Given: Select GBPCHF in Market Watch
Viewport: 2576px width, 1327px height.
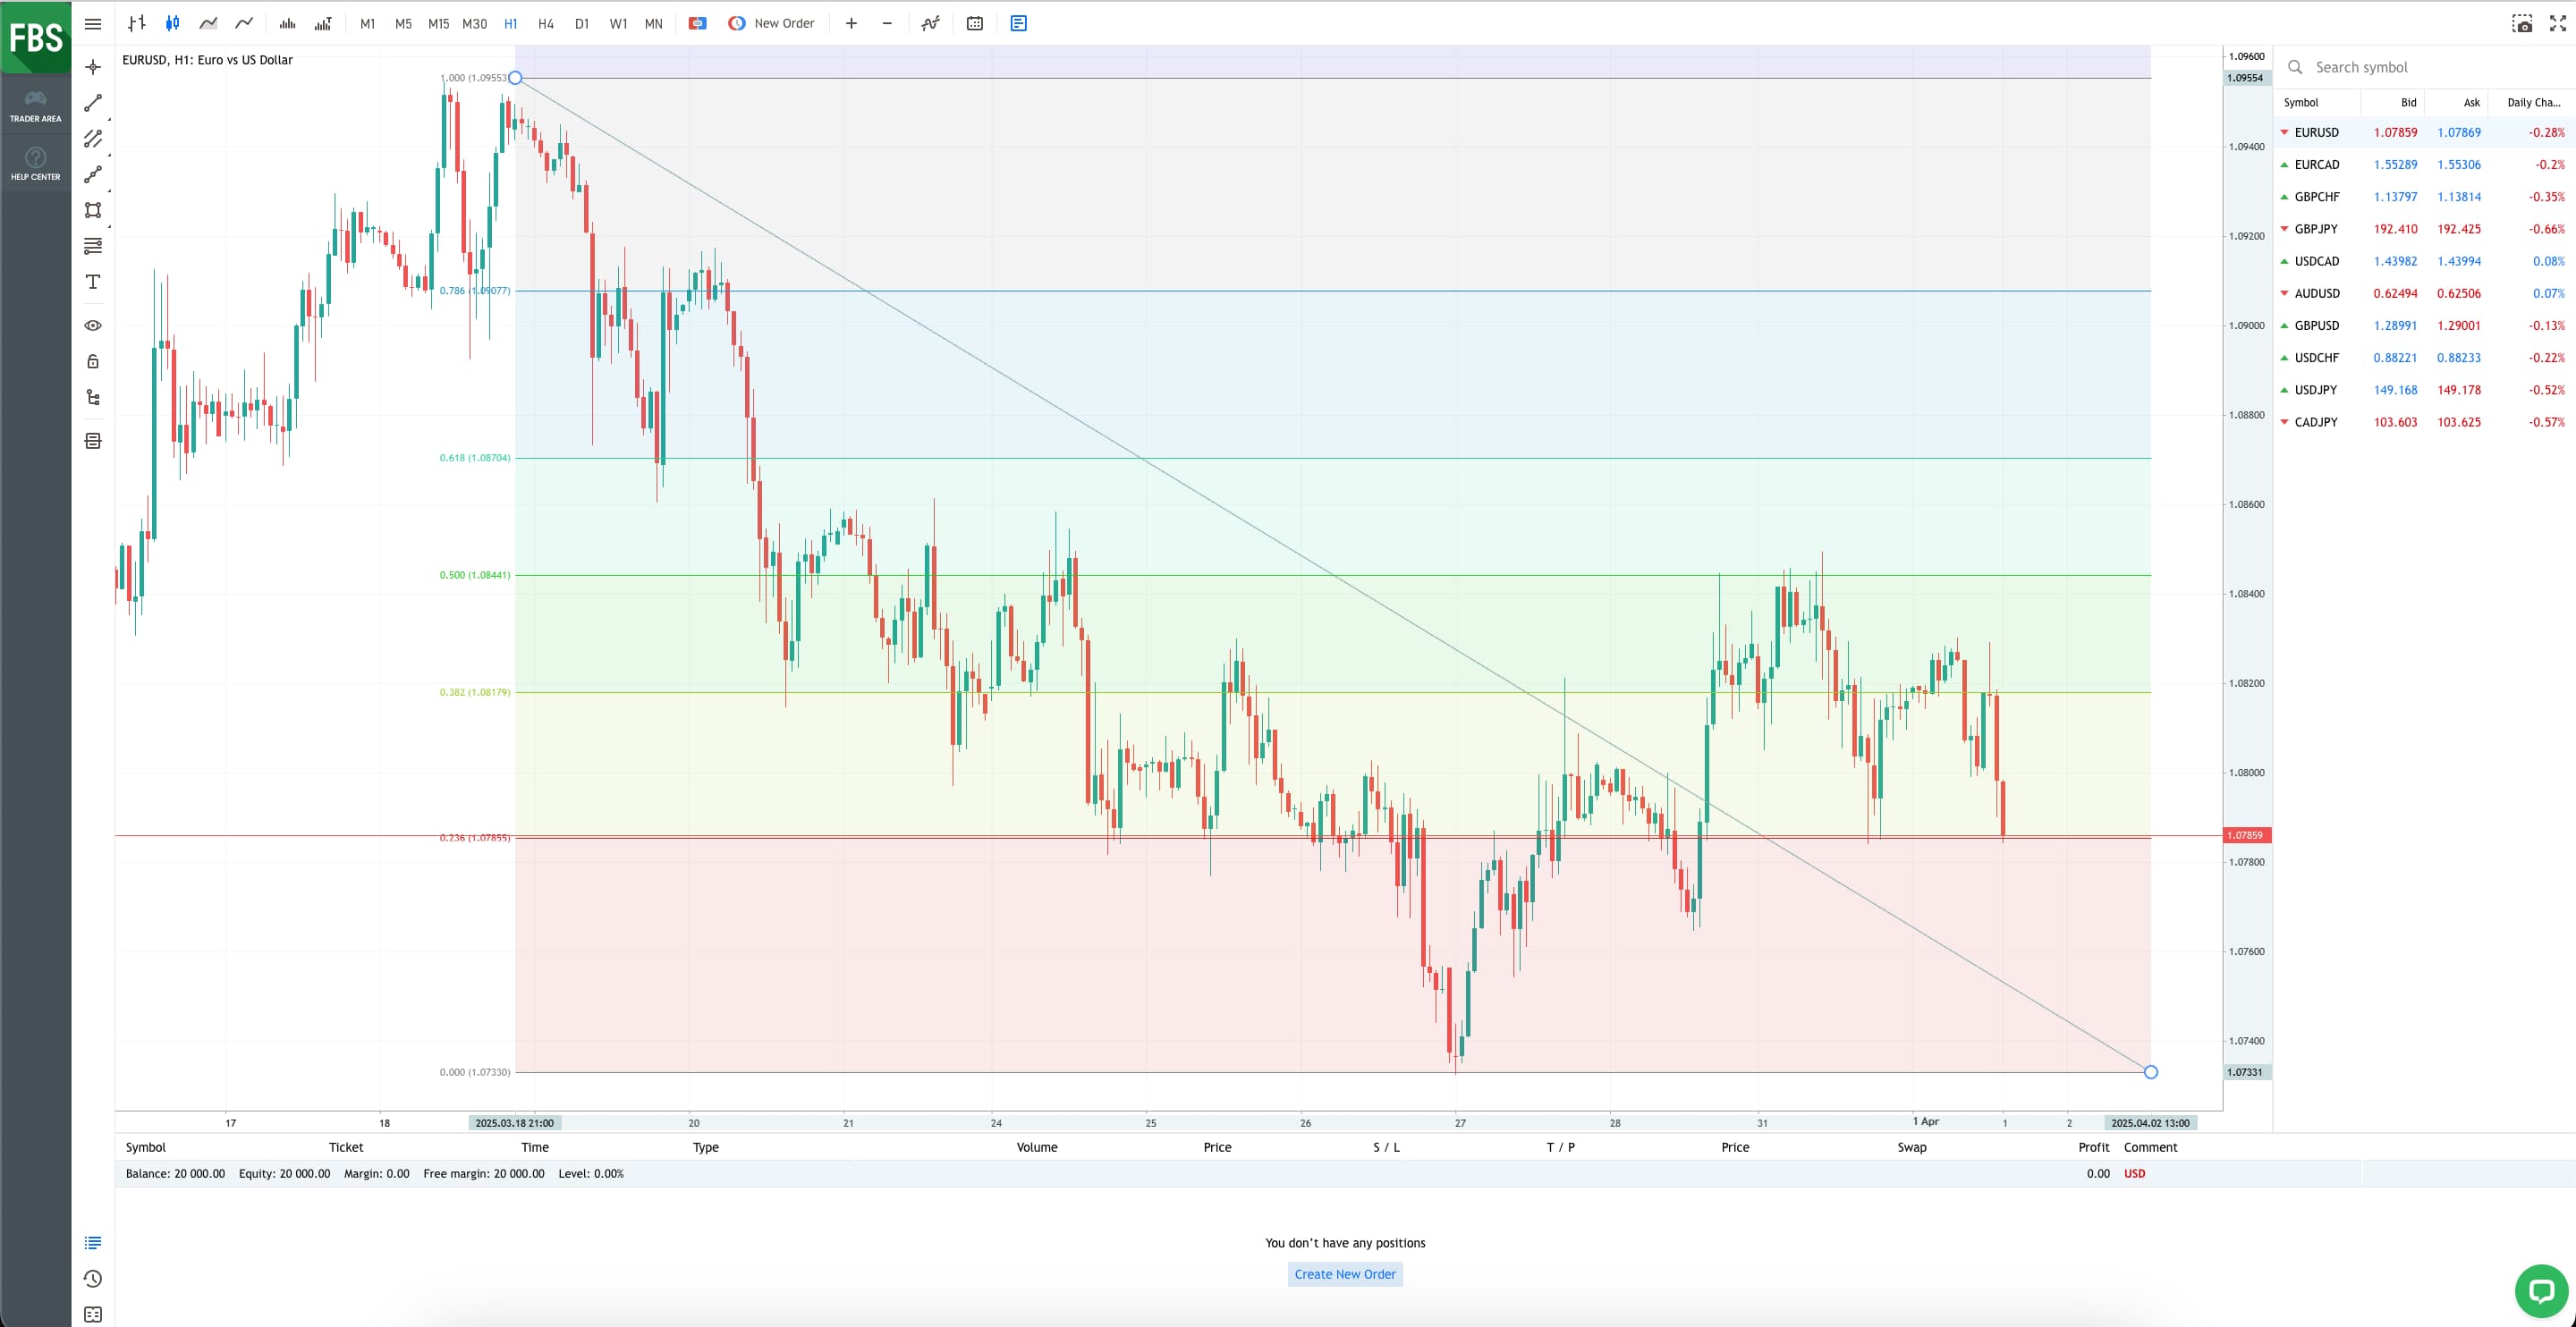Looking at the screenshot, I should pos(2424,197).
